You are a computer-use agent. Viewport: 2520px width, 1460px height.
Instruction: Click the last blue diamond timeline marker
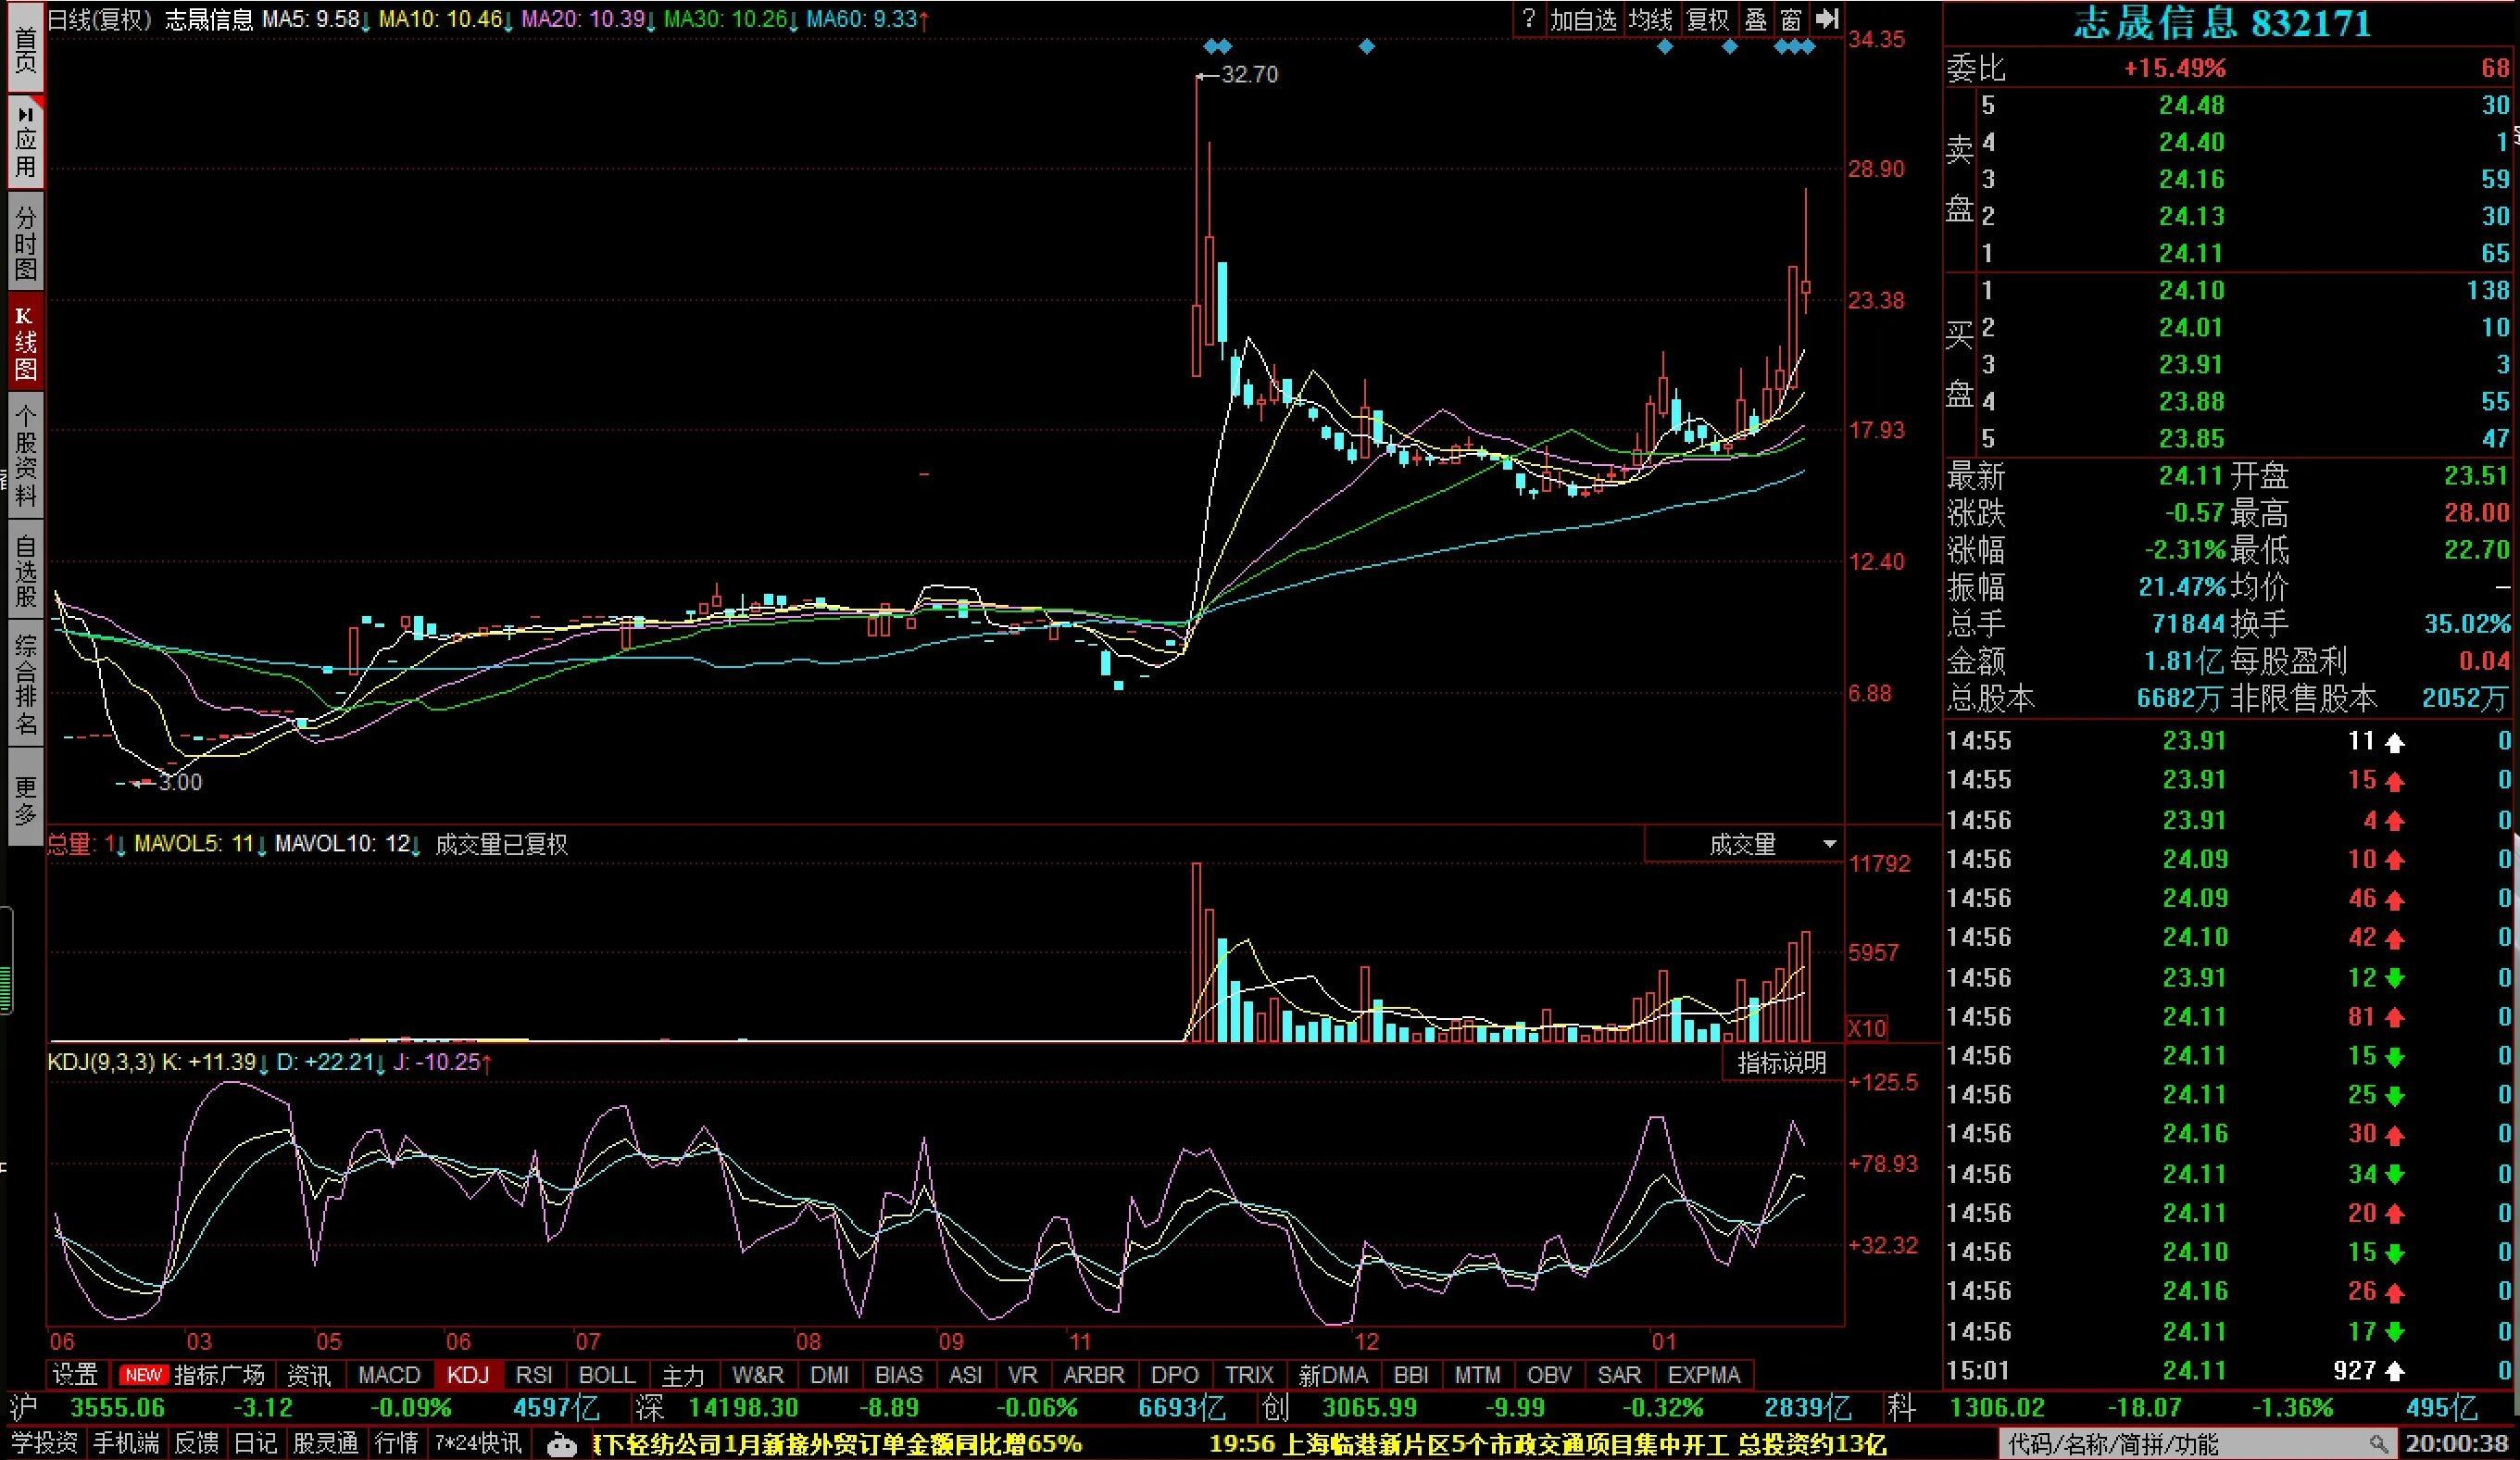[x=1807, y=46]
